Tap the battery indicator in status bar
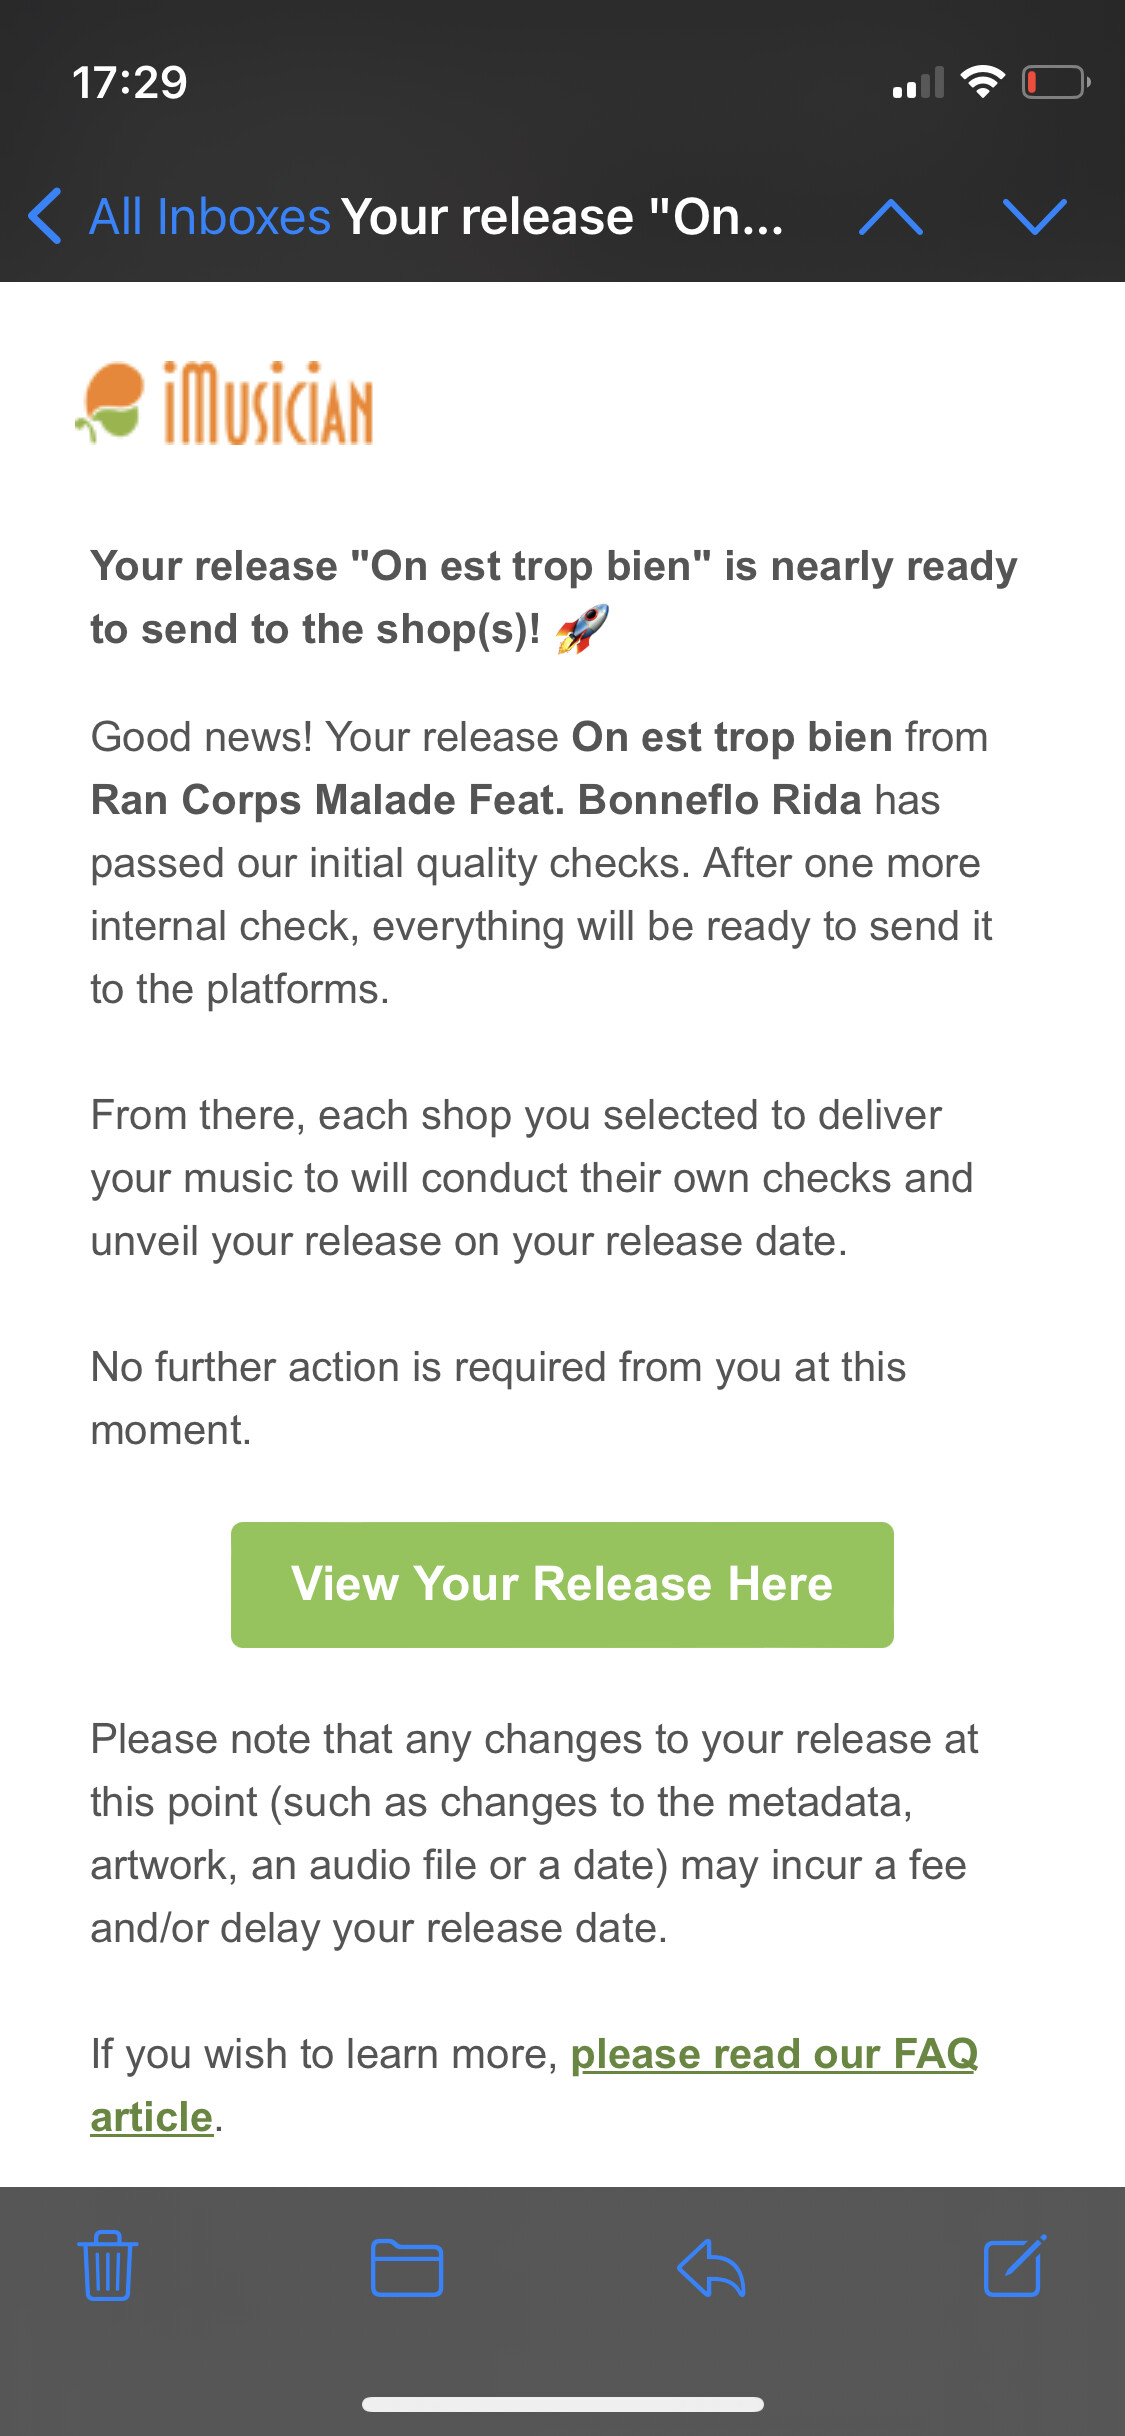 tap(1056, 82)
